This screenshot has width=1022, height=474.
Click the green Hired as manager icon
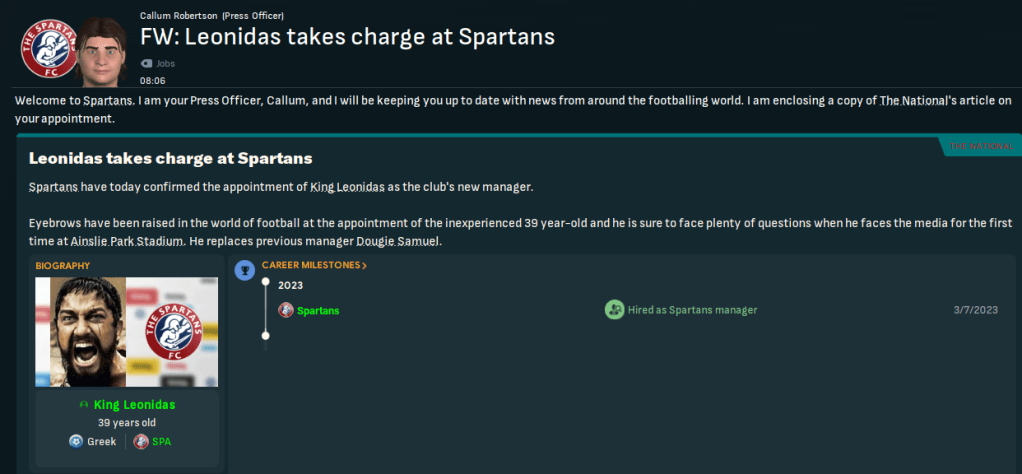[x=614, y=310]
